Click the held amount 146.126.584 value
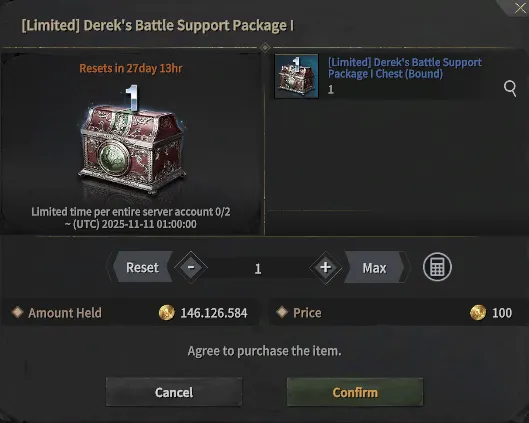The width and height of the screenshot is (529, 423). (214, 313)
